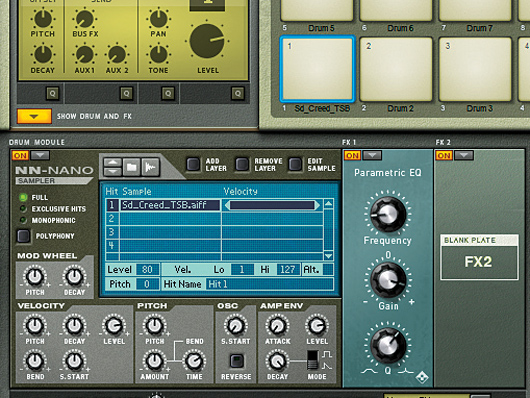Image resolution: width=530 pixels, height=398 pixels.
Task: Collapse Show Drum and FX section
Action: tap(34, 116)
